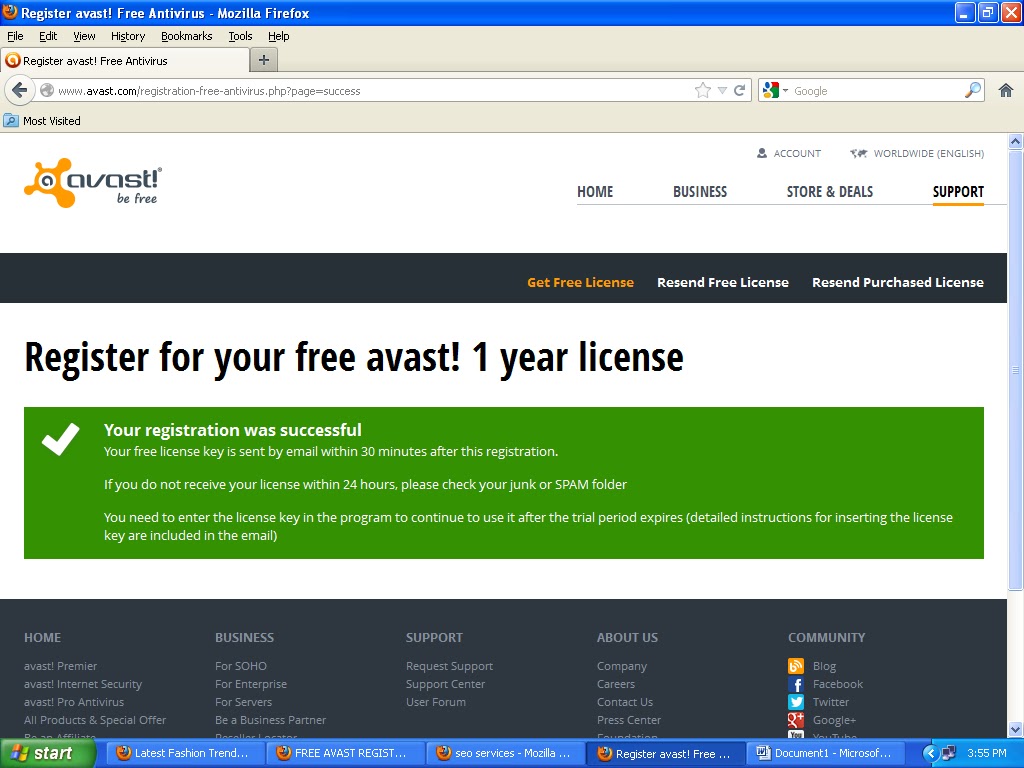Open avast! Premier footer link
Image resolution: width=1024 pixels, height=768 pixels.
coord(61,666)
